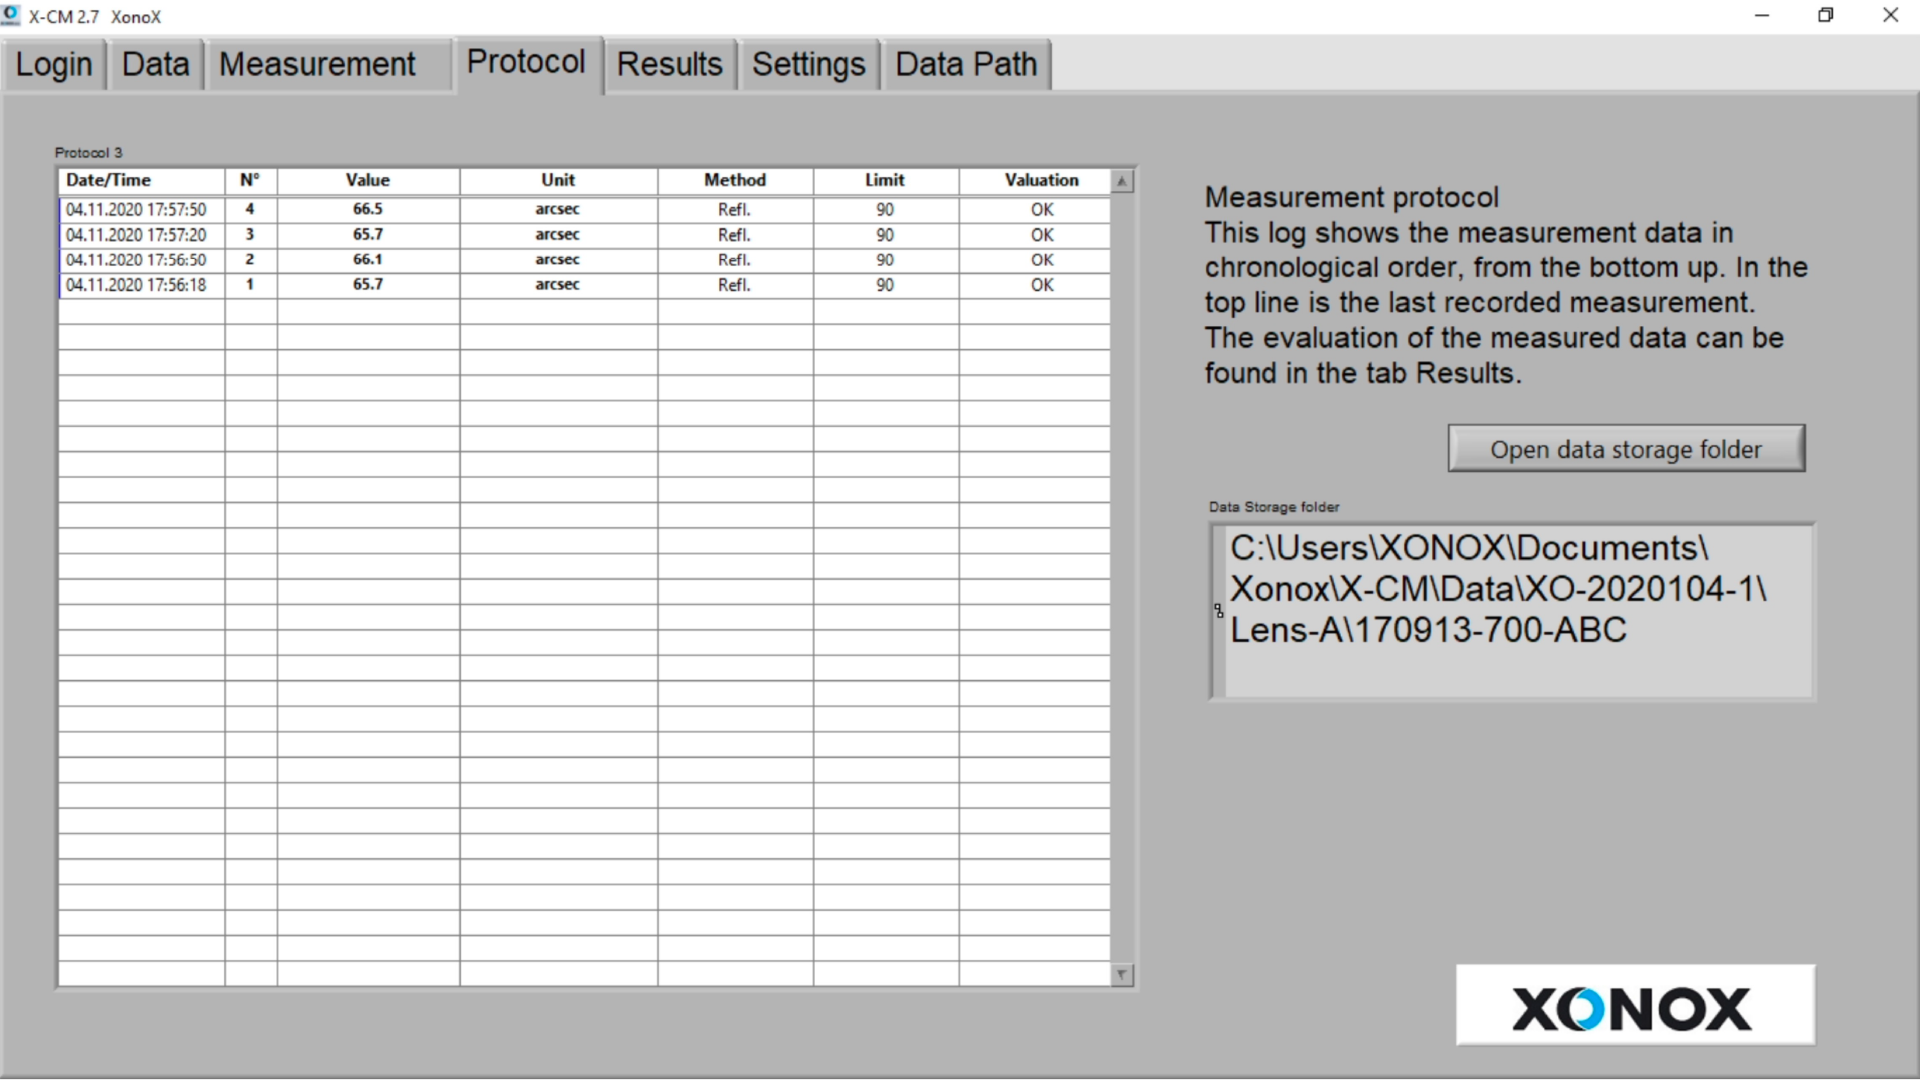Switch to the Data Path tab
1920x1080 pixels.
tap(965, 65)
